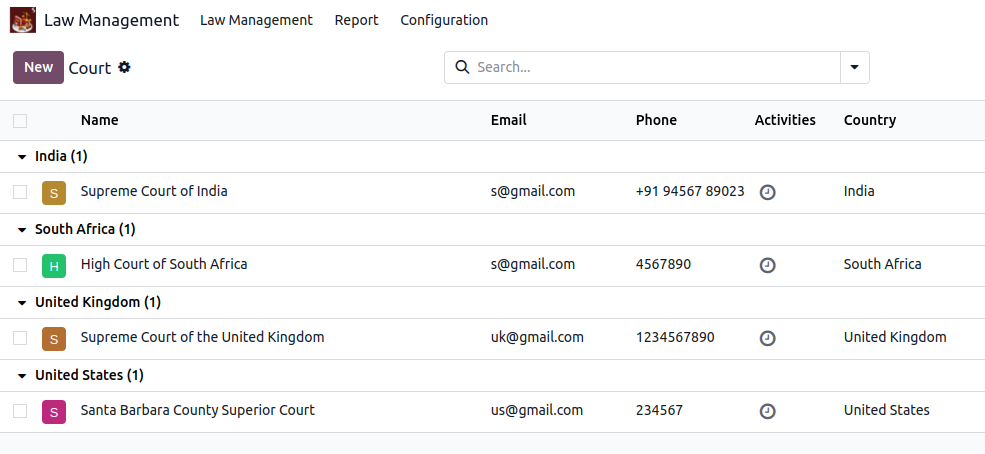Open activity clock for Santa Barbara court
Screen dimensions: 985x454
pos(767,411)
